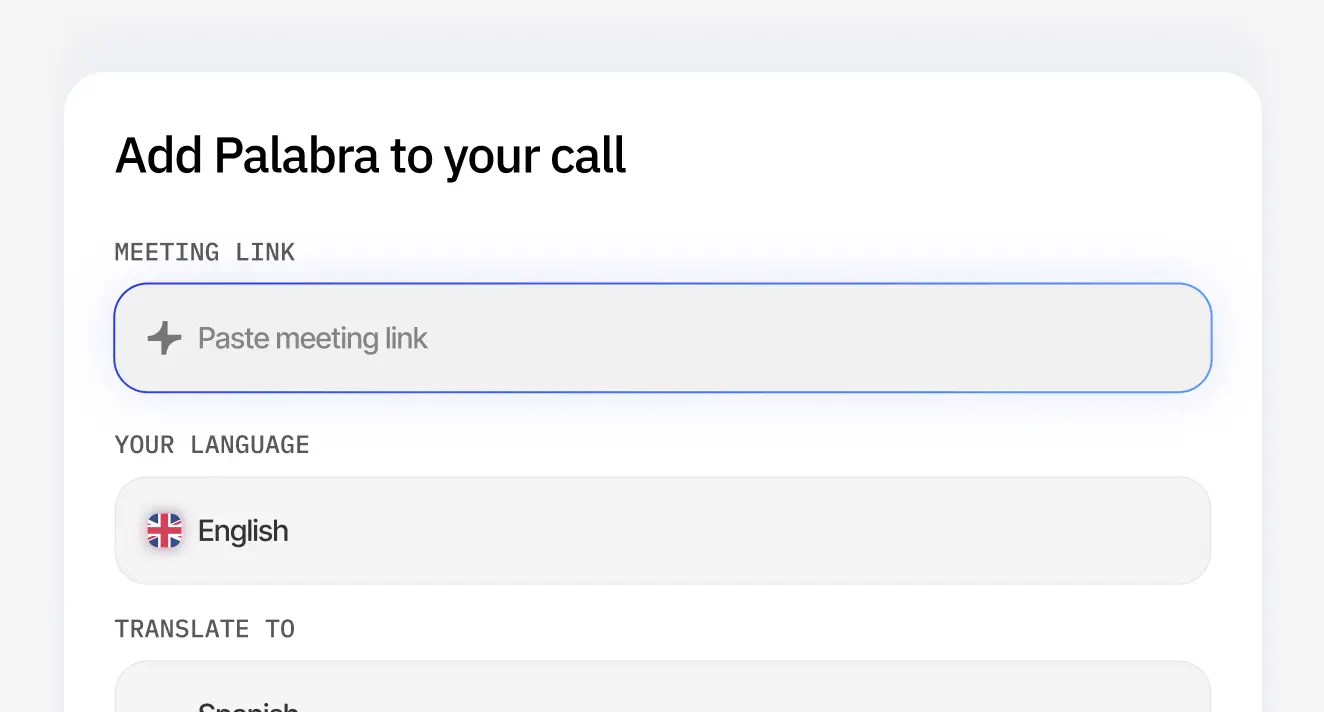The image size is (1324, 712).
Task: Click the Add Palabra to your call heading
Action: pos(370,155)
